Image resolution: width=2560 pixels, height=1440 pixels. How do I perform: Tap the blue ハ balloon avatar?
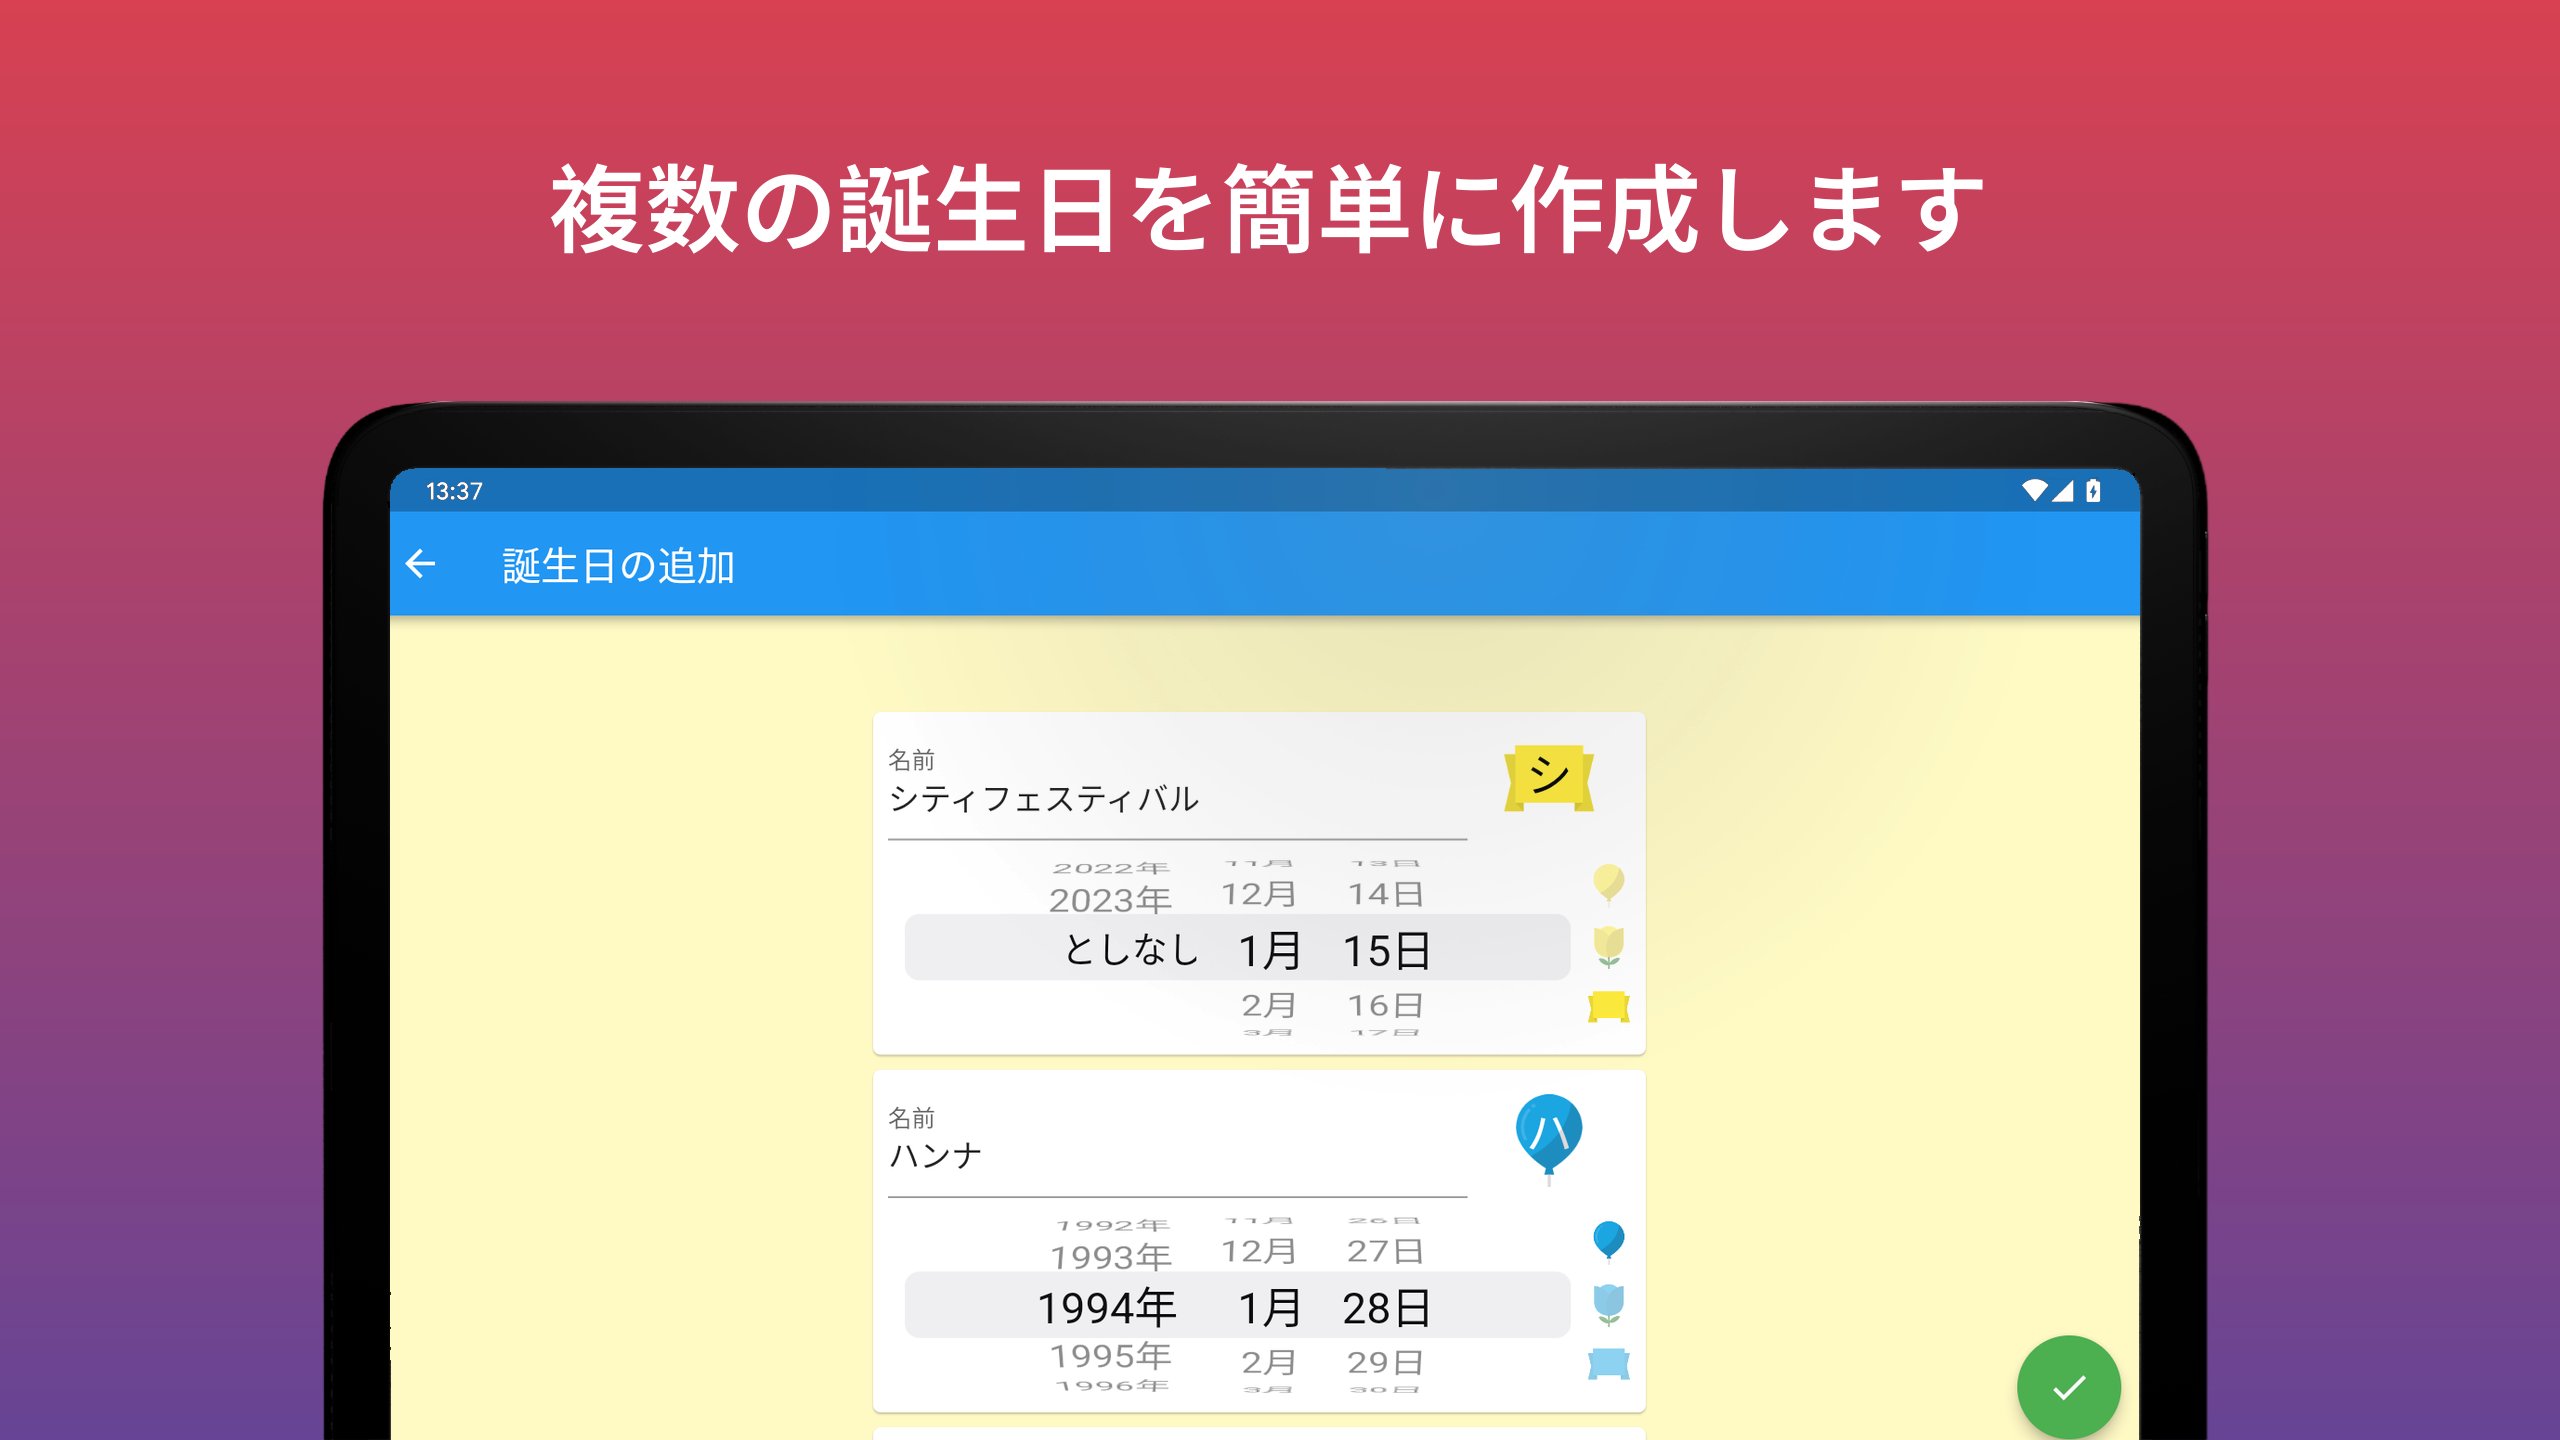(x=1548, y=1136)
